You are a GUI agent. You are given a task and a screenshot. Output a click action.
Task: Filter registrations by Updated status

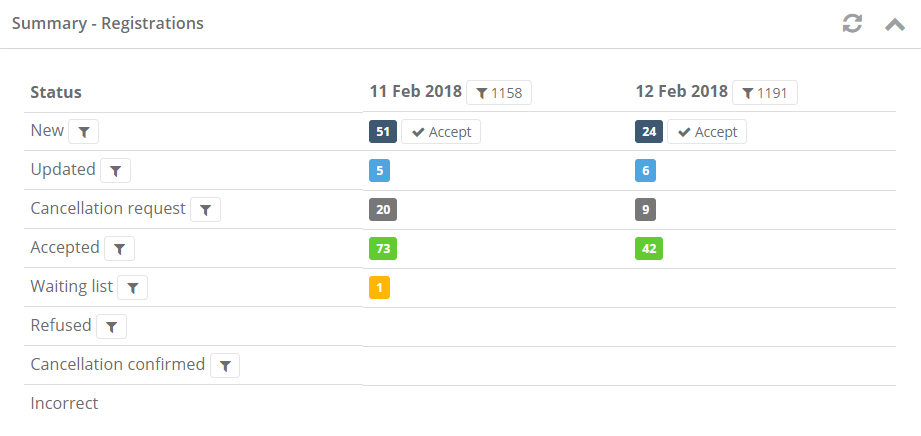pos(116,171)
